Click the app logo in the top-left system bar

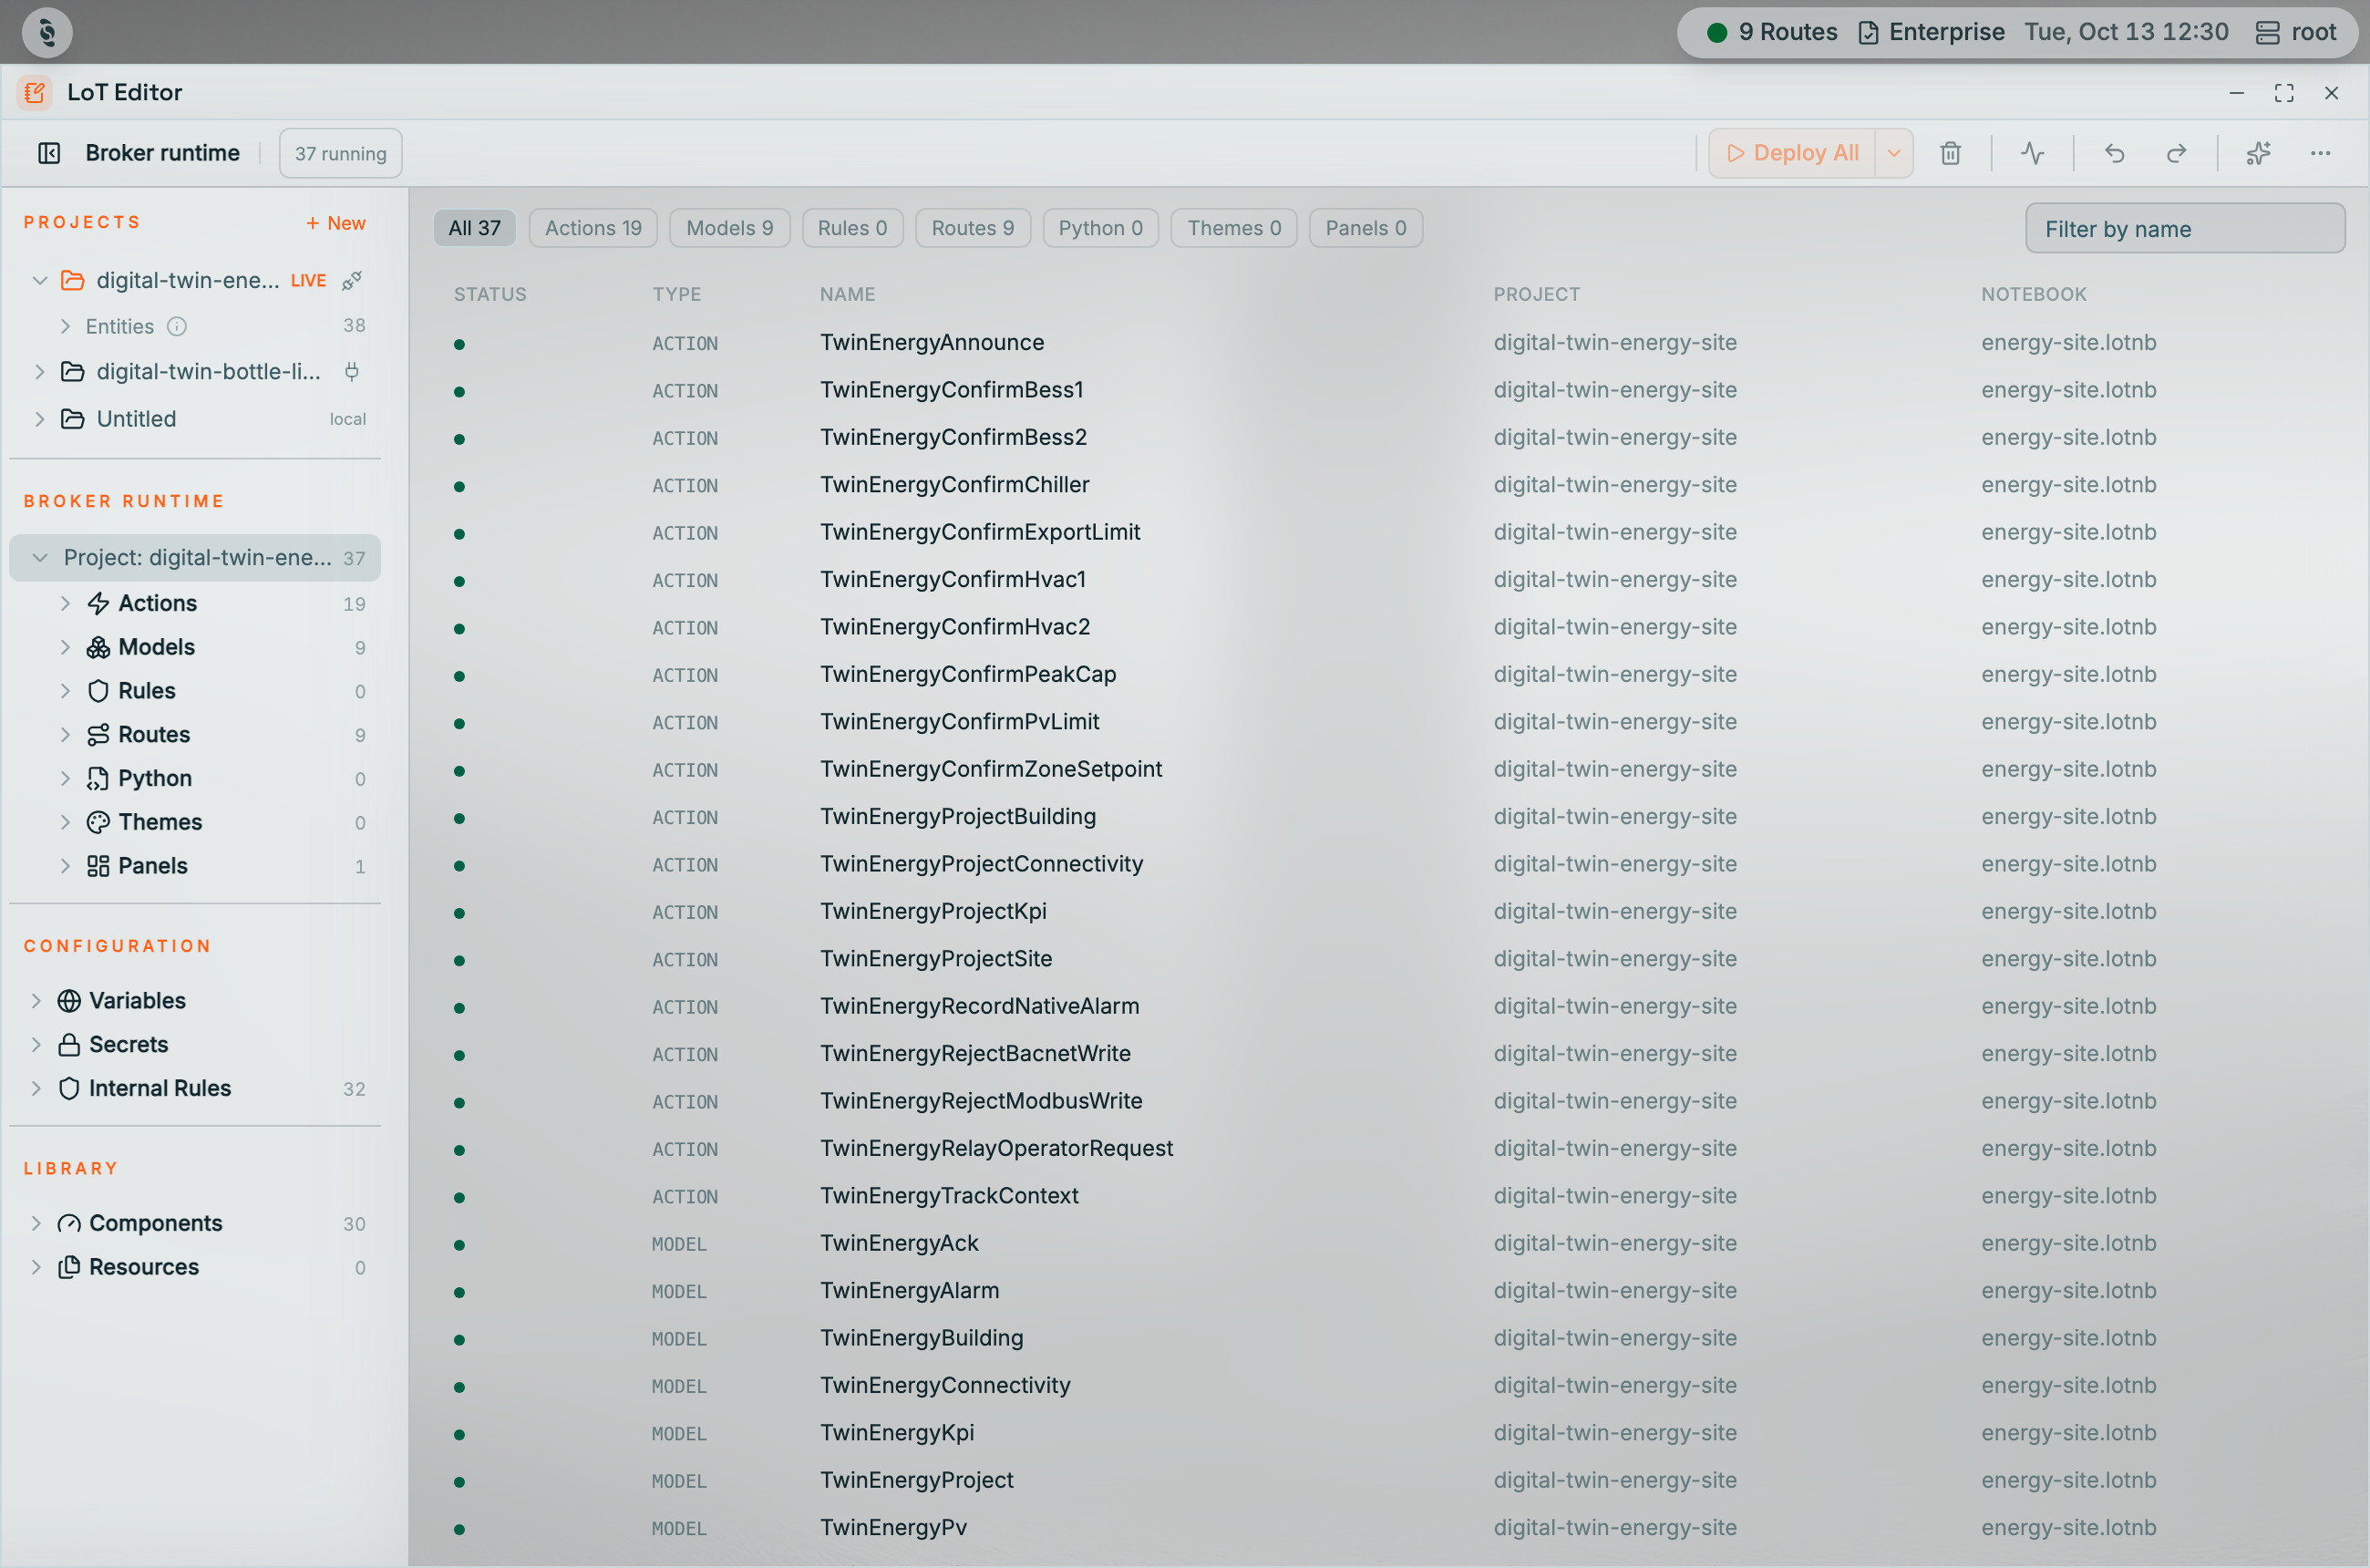[x=47, y=32]
